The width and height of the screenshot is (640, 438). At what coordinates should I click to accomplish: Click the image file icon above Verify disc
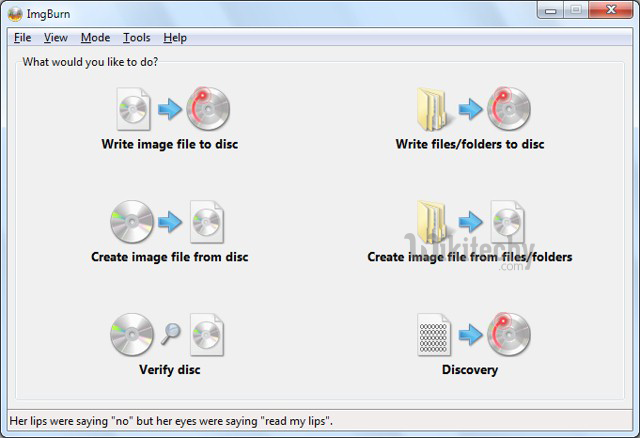[x=207, y=334]
